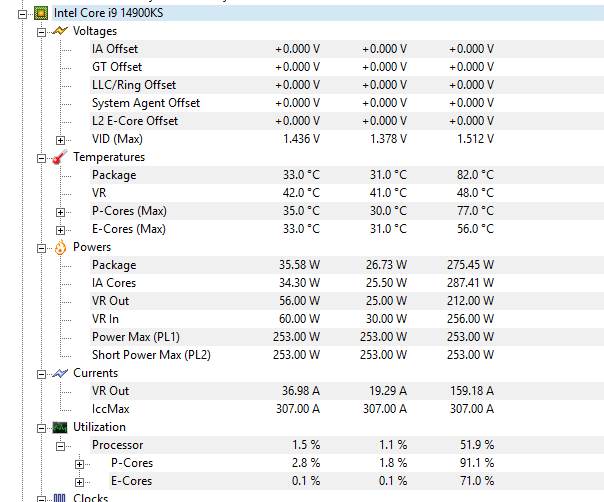The width and height of the screenshot is (604, 502).
Task: Click the Temperatures section label
Action: pos(109,157)
